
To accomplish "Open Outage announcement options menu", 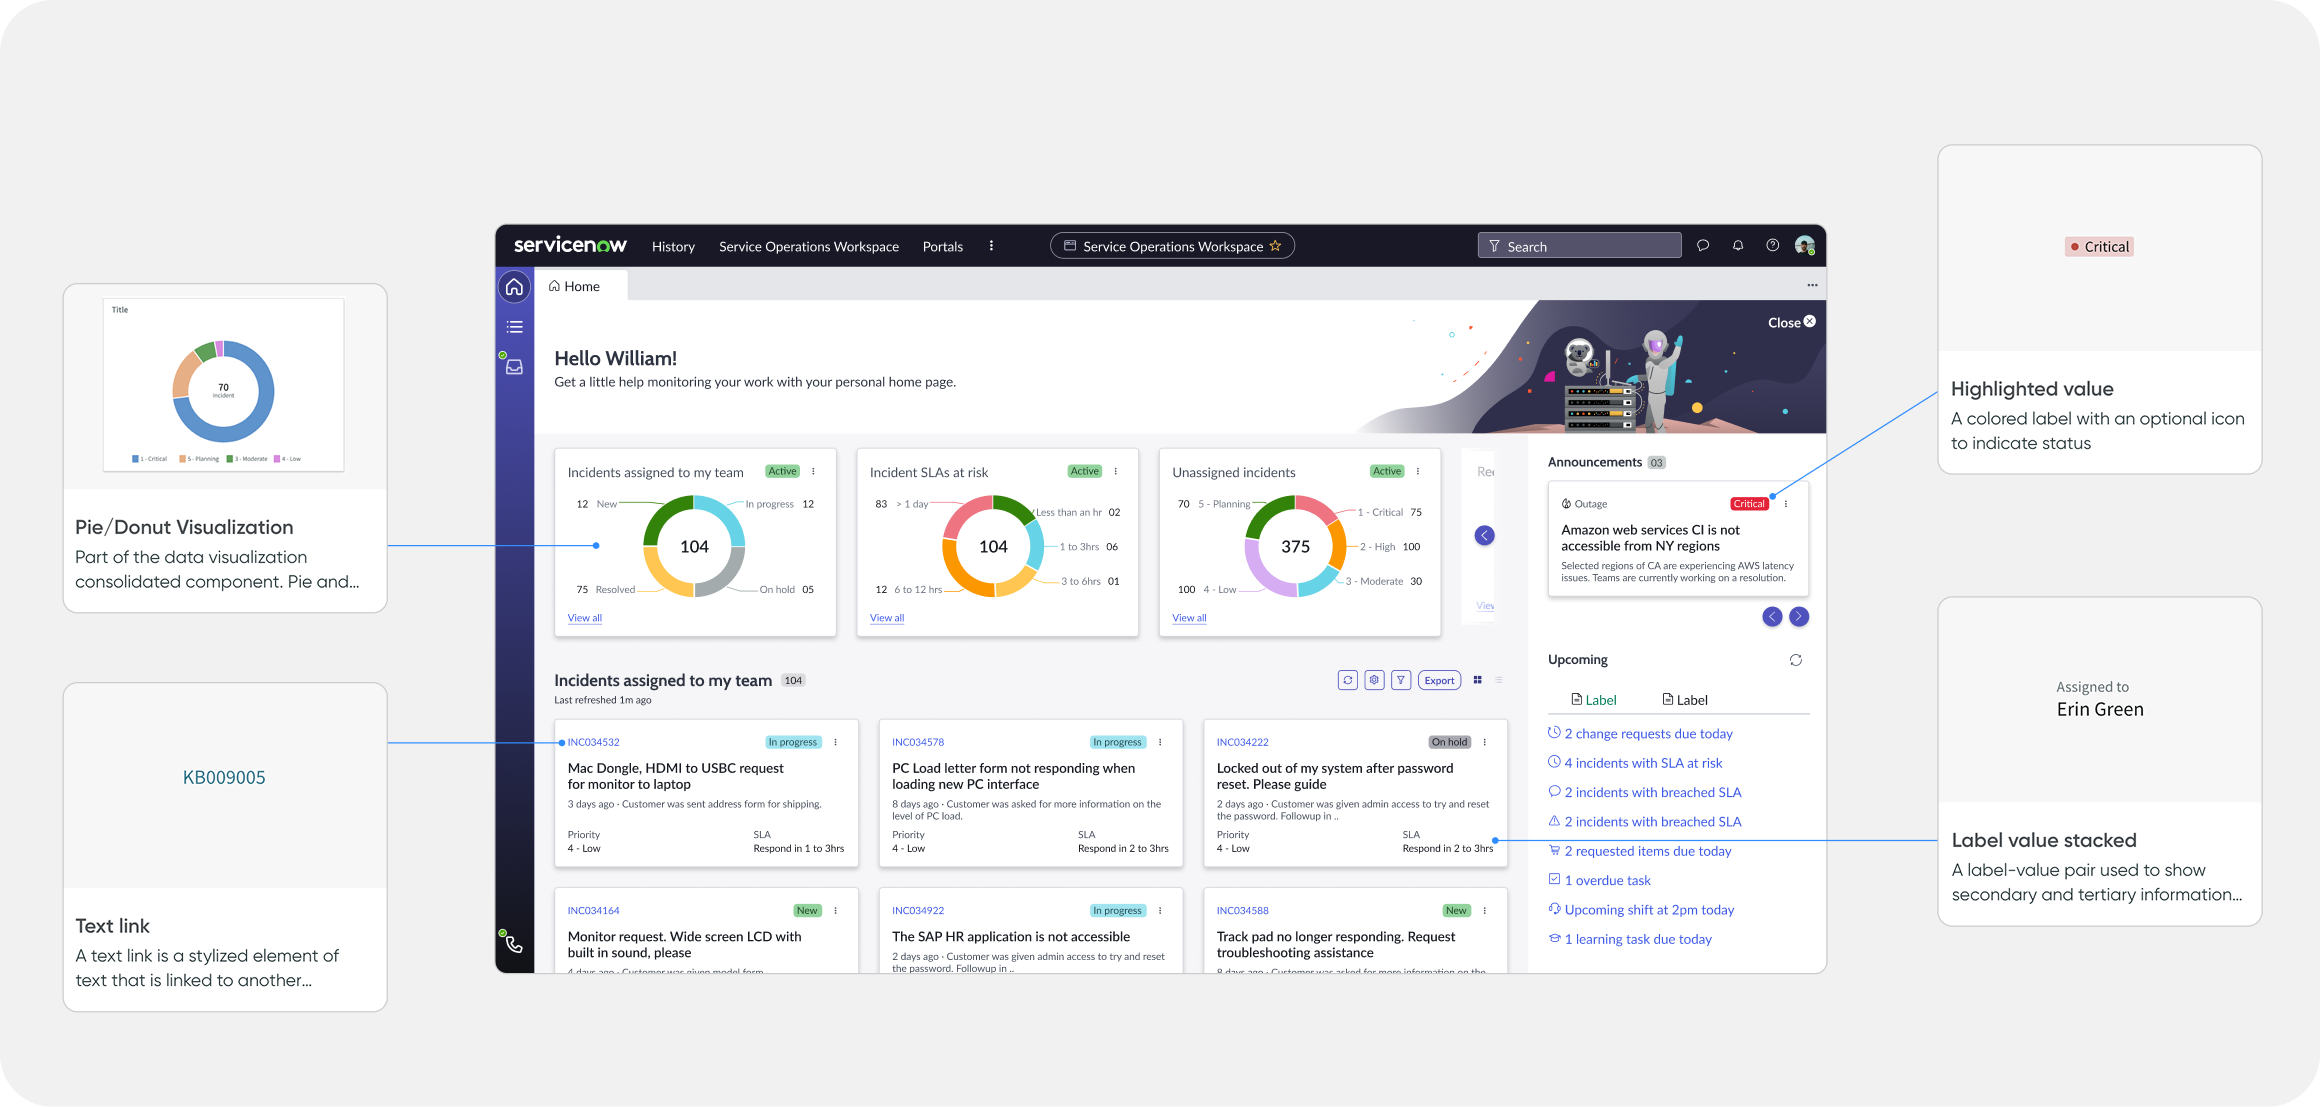I will (1786, 504).
